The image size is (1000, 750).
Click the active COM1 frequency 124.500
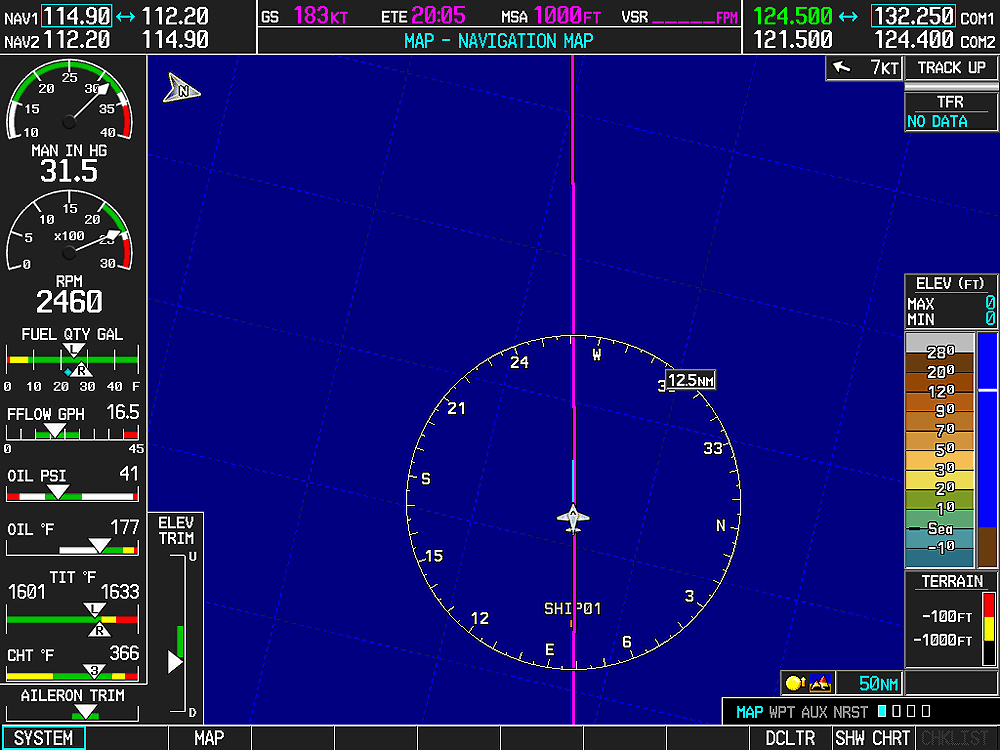point(793,16)
